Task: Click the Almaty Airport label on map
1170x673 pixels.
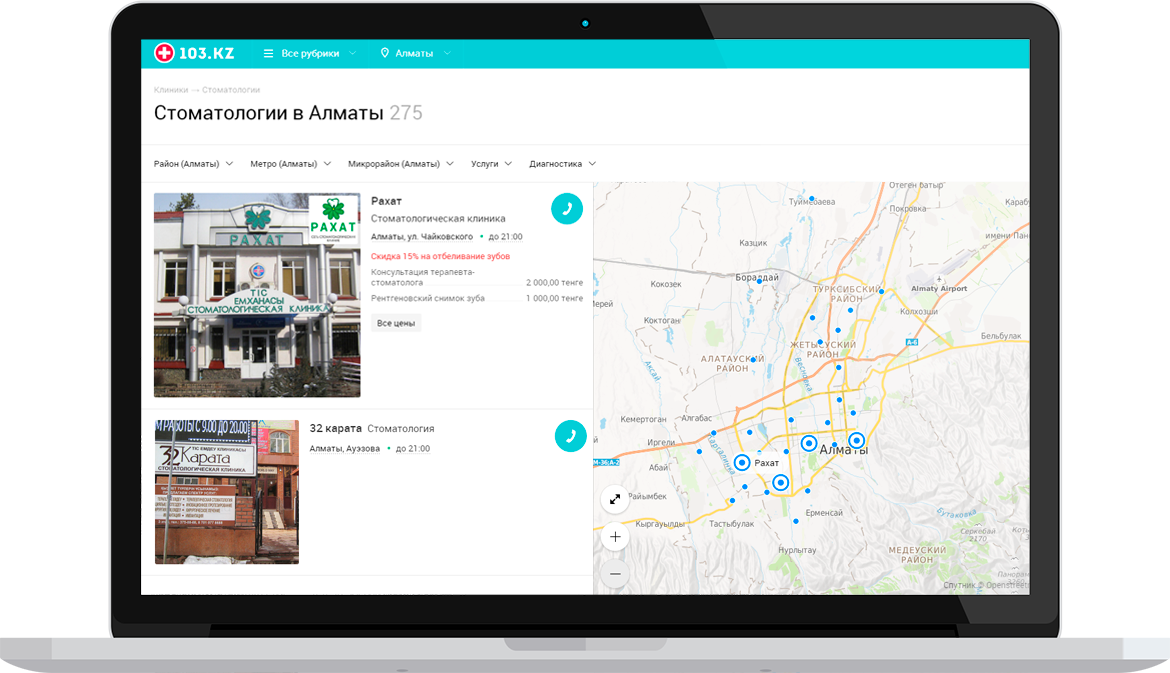Action: [x=939, y=289]
